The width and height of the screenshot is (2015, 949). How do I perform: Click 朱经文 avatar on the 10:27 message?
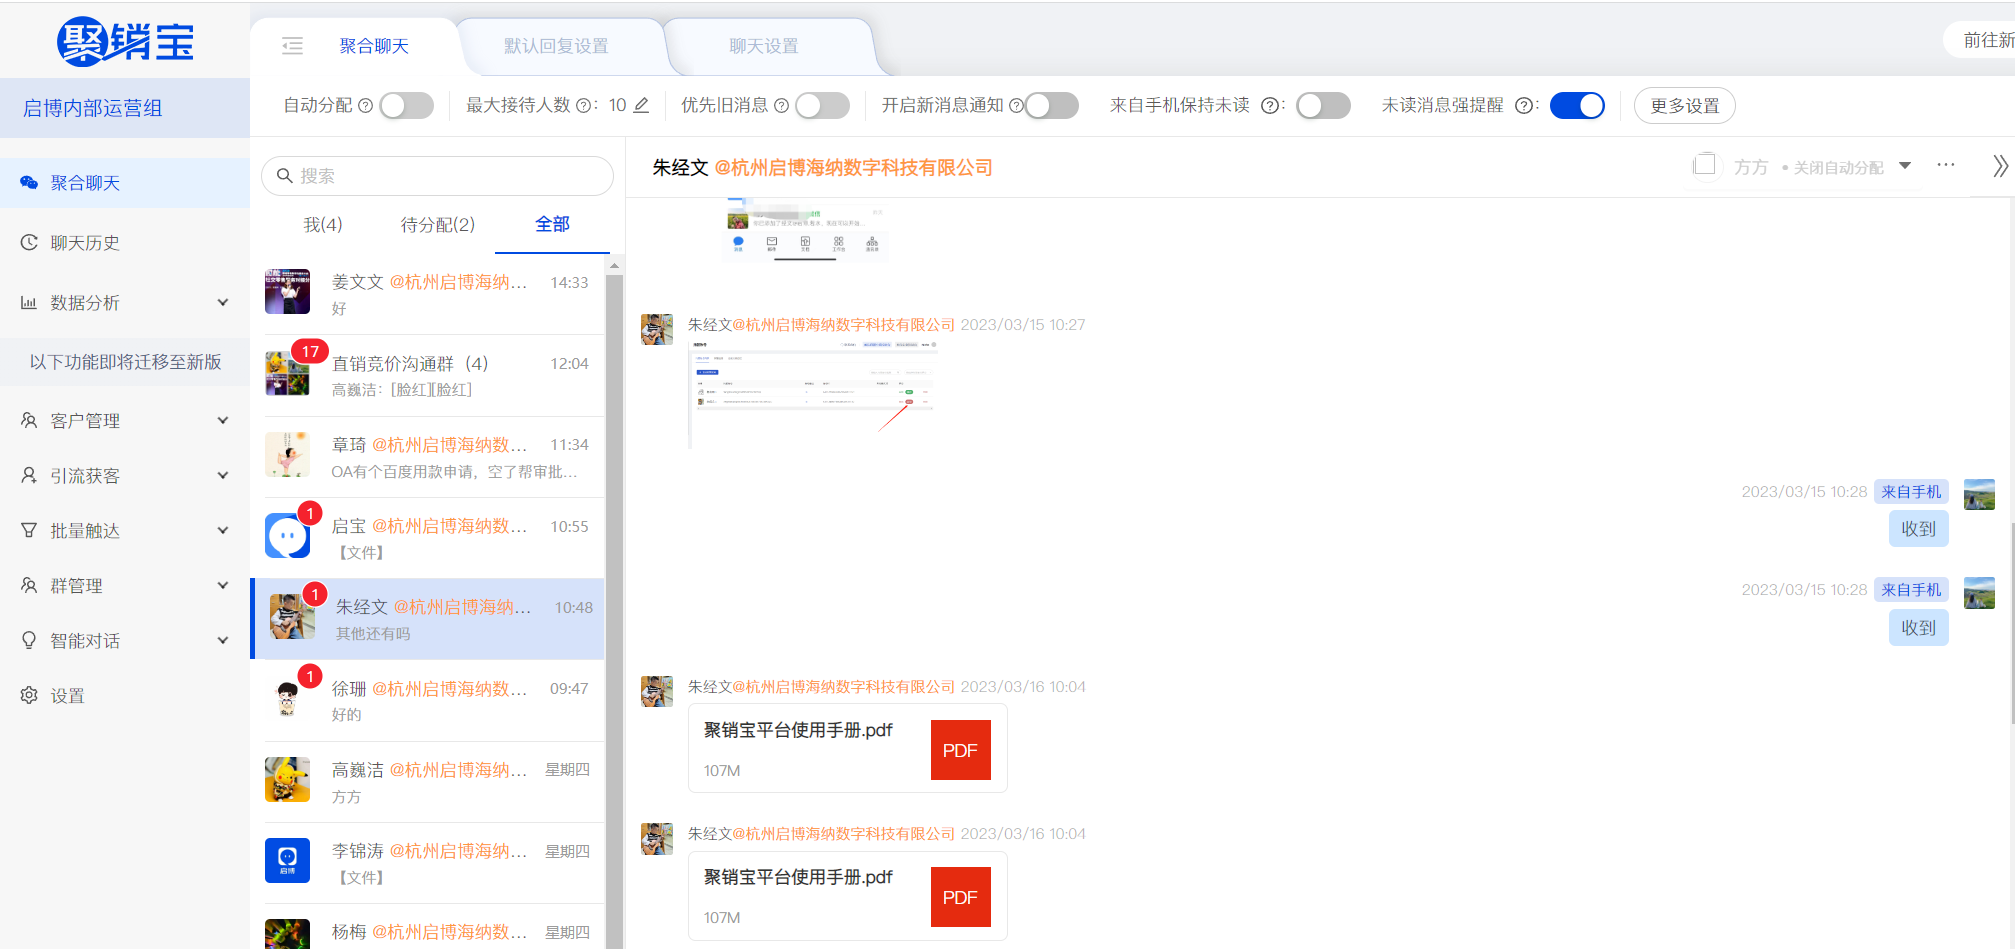coord(657,329)
